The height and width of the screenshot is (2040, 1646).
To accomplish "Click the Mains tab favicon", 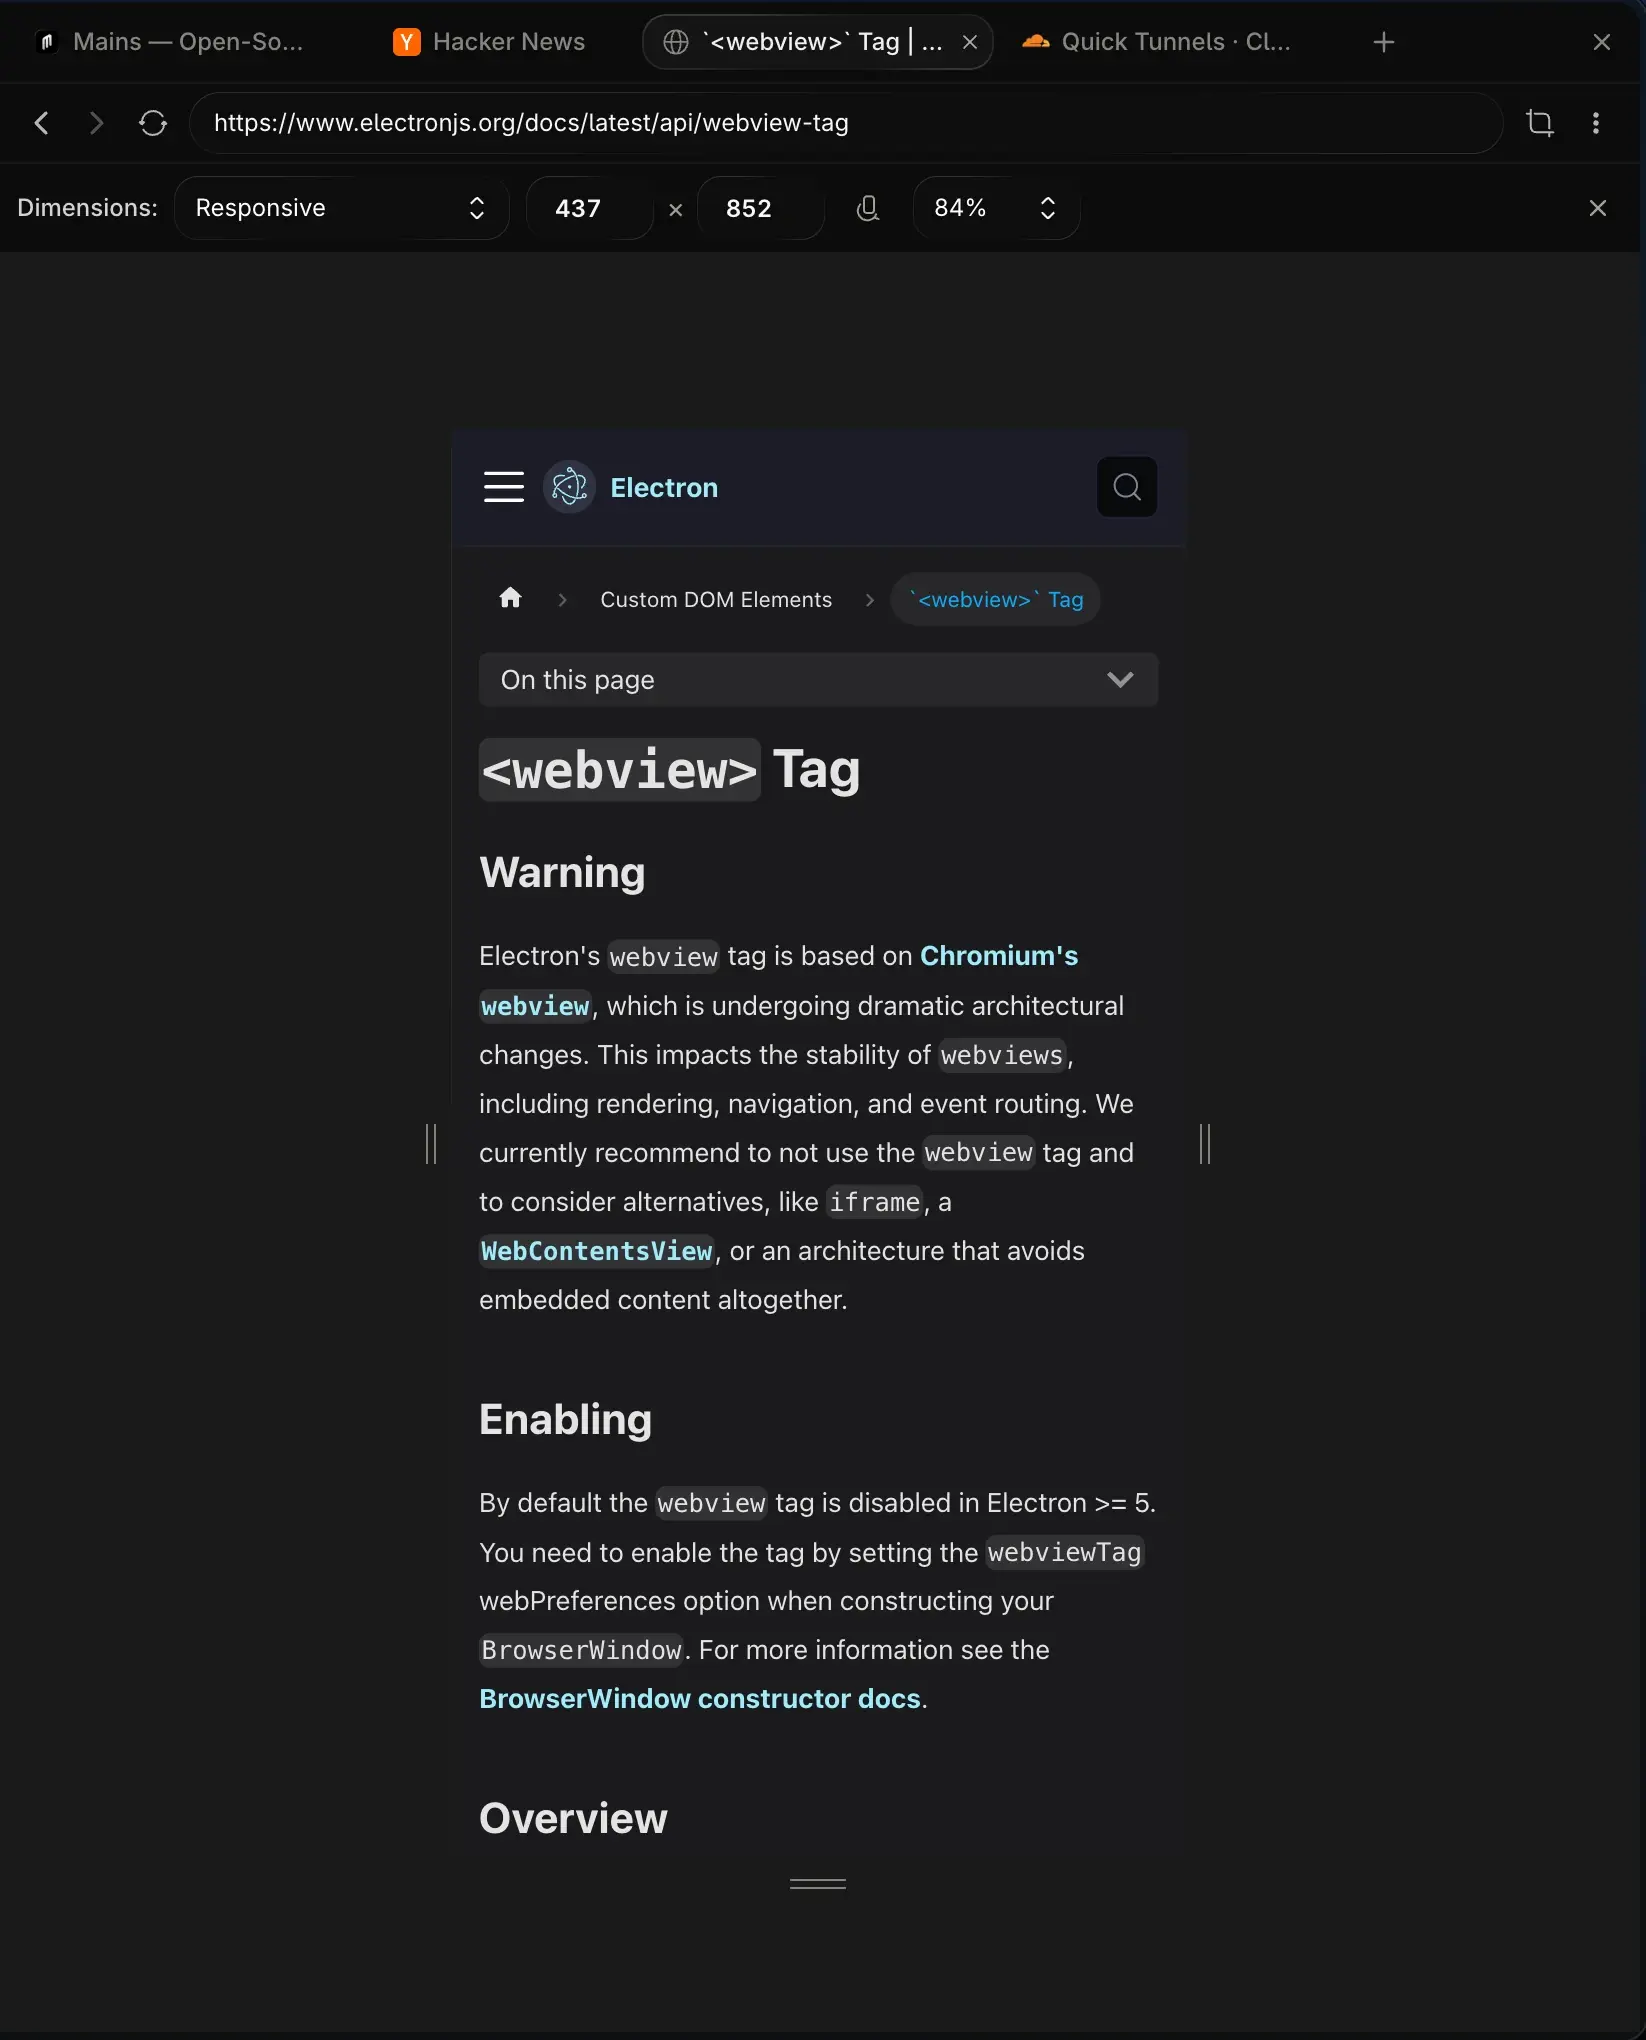I will (x=46, y=42).
